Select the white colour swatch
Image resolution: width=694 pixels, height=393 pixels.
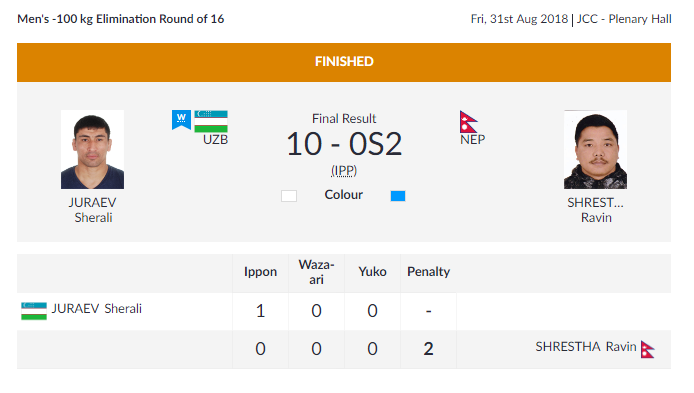click(289, 196)
